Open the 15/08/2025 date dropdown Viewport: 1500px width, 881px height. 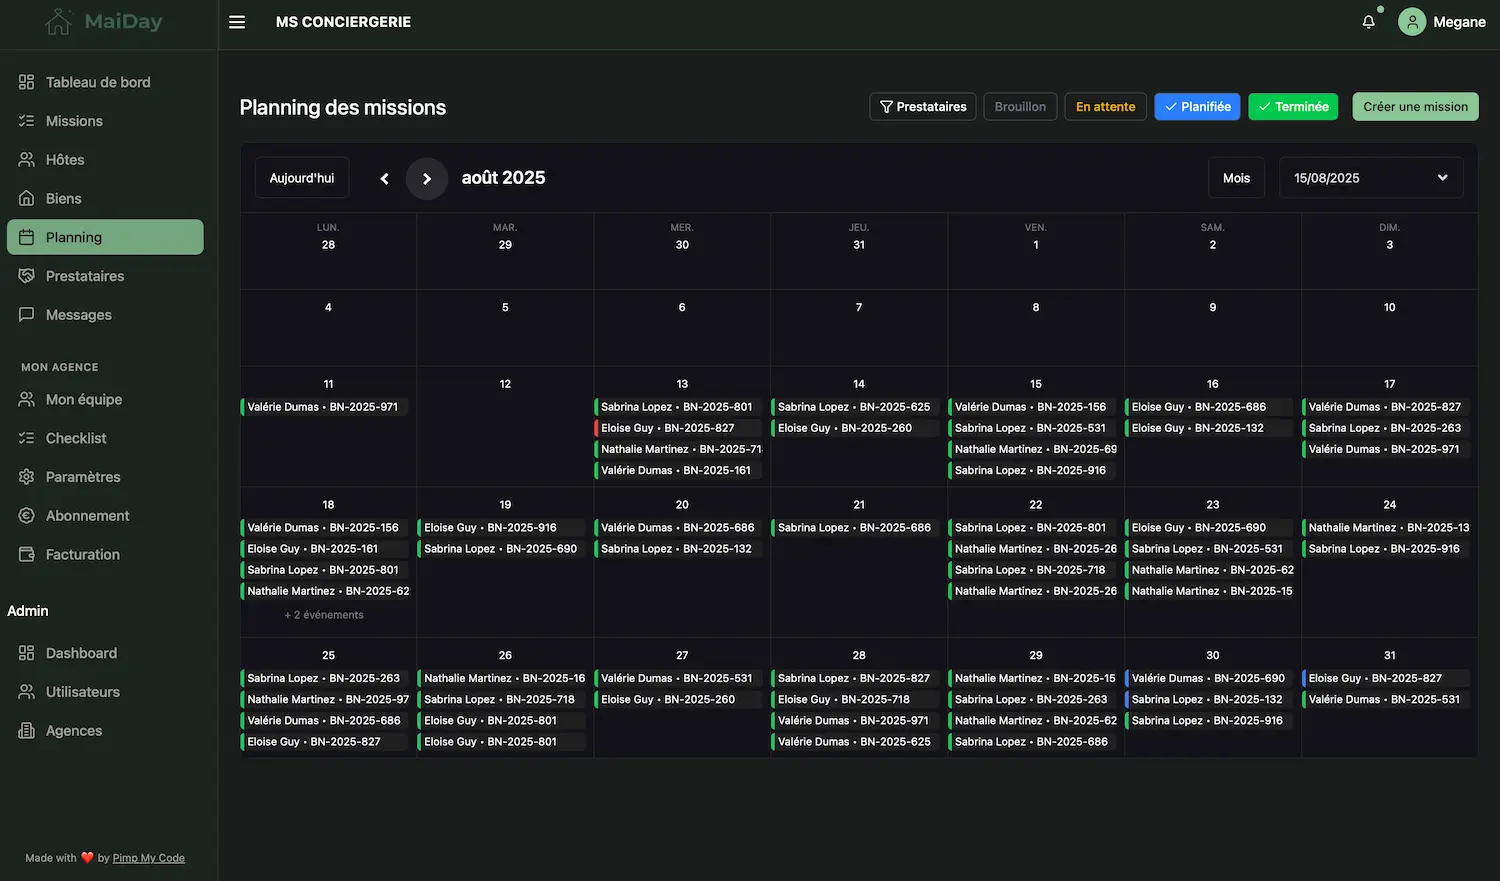pyautogui.click(x=1370, y=178)
